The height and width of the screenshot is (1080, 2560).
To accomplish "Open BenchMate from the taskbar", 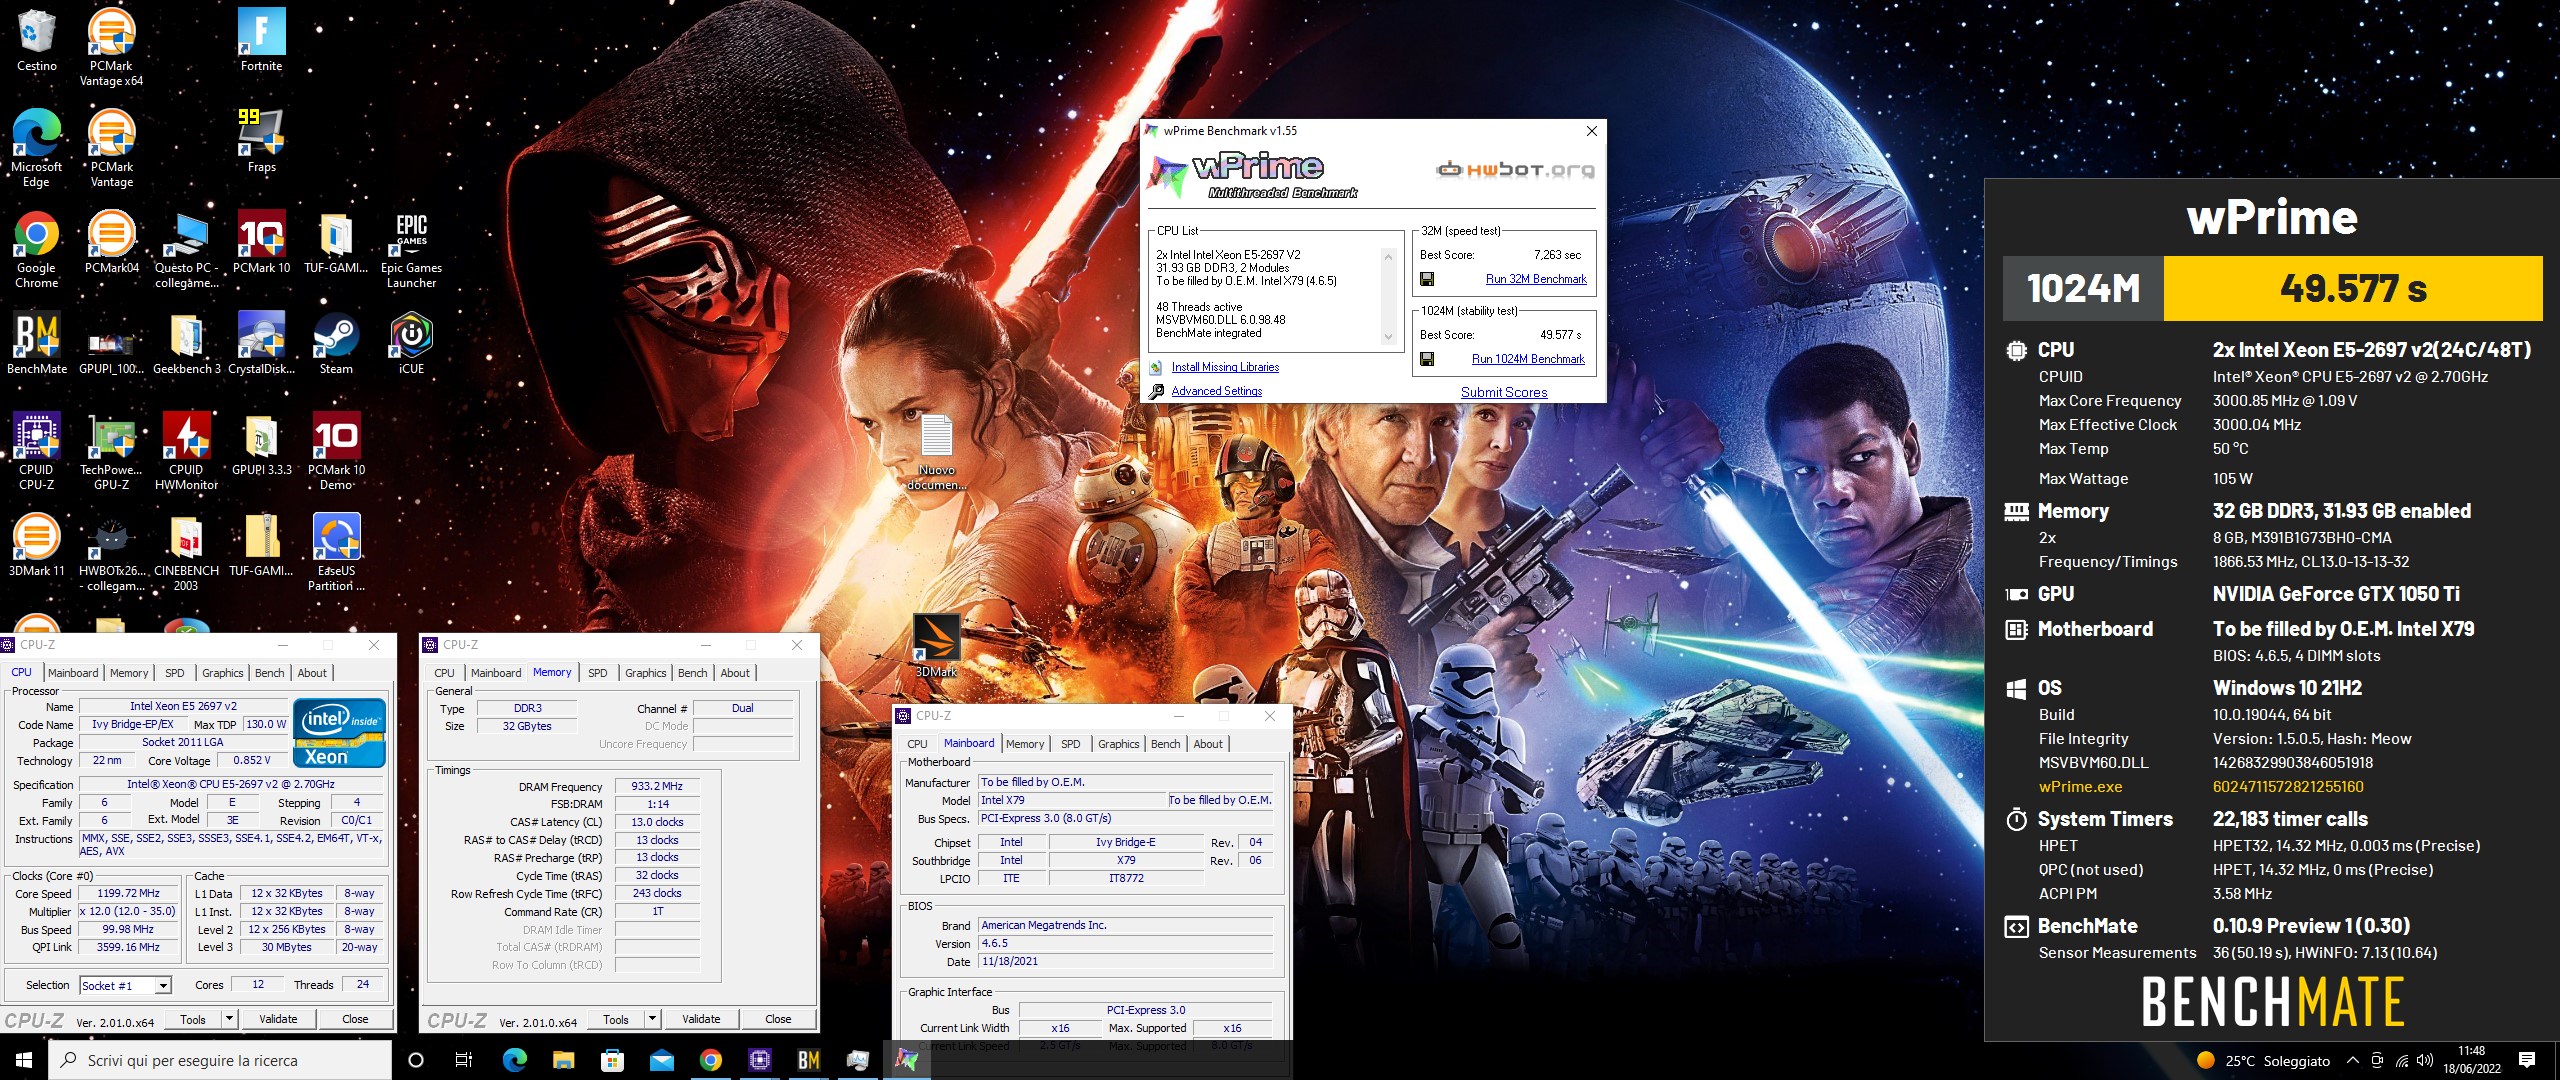I will click(809, 1060).
